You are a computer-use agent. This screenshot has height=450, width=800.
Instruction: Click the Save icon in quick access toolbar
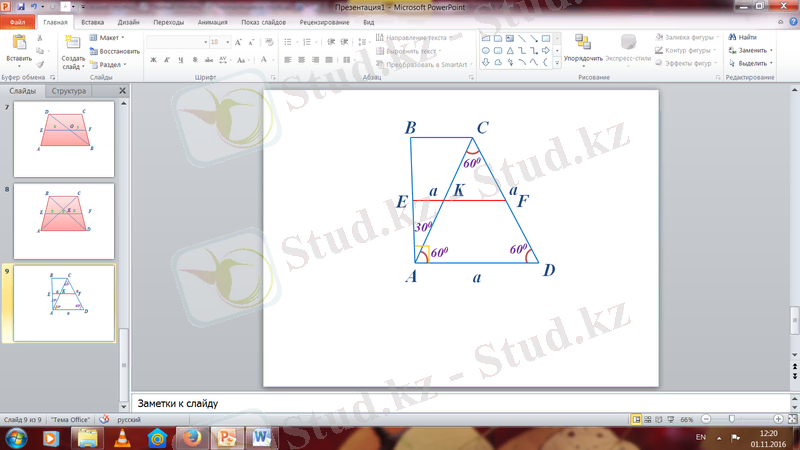[x=20, y=6]
